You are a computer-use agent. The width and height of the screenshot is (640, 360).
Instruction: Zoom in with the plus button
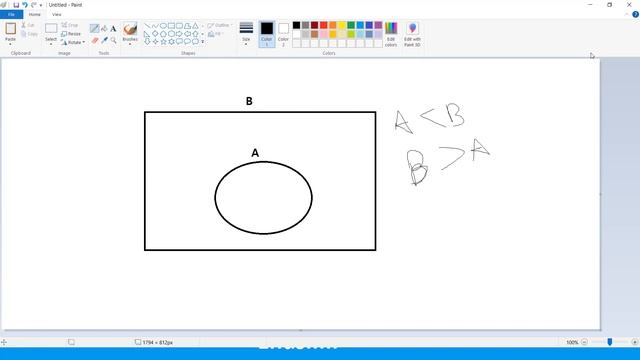coord(634,342)
